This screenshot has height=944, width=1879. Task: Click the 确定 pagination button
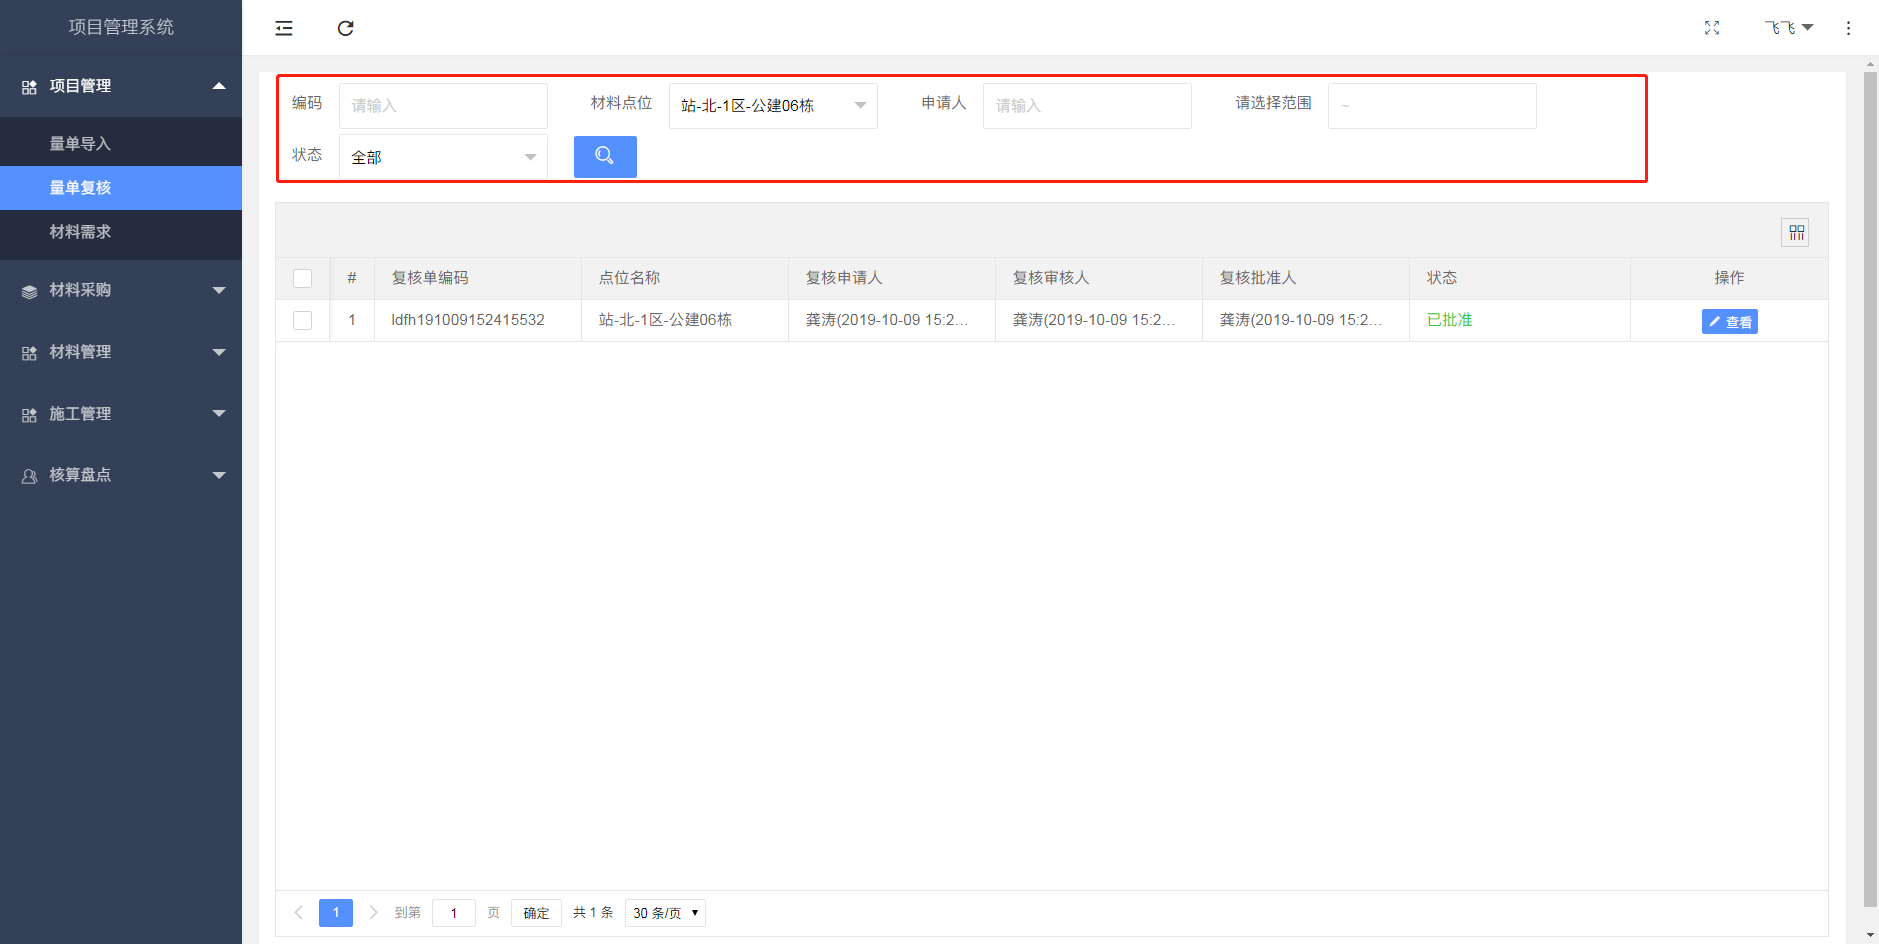coord(536,913)
